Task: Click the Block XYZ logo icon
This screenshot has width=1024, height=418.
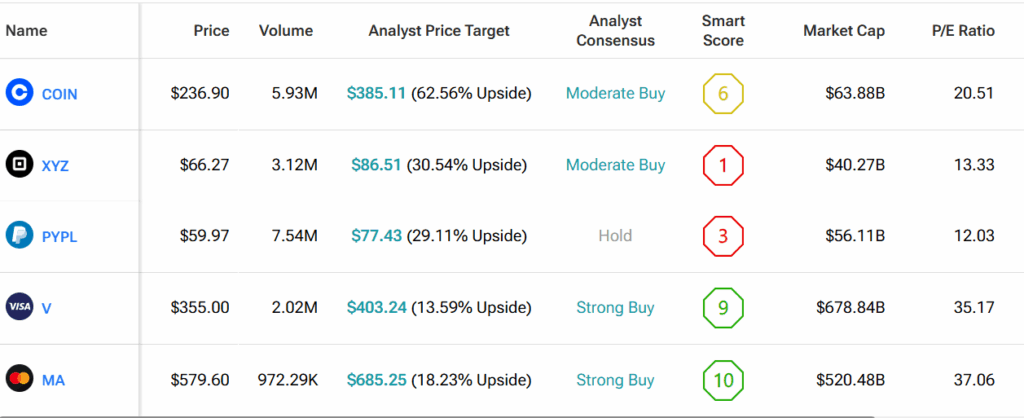Action: pyautogui.click(x=18, y=165)
